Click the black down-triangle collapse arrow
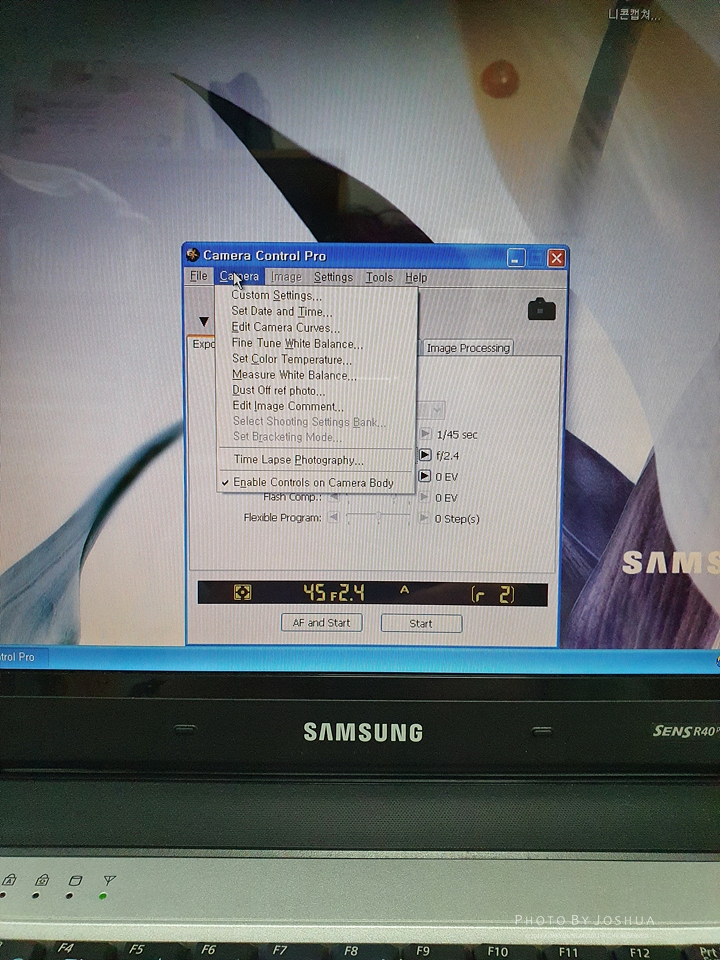The height and width of the screenshot is (960, 720). (204, 321)
